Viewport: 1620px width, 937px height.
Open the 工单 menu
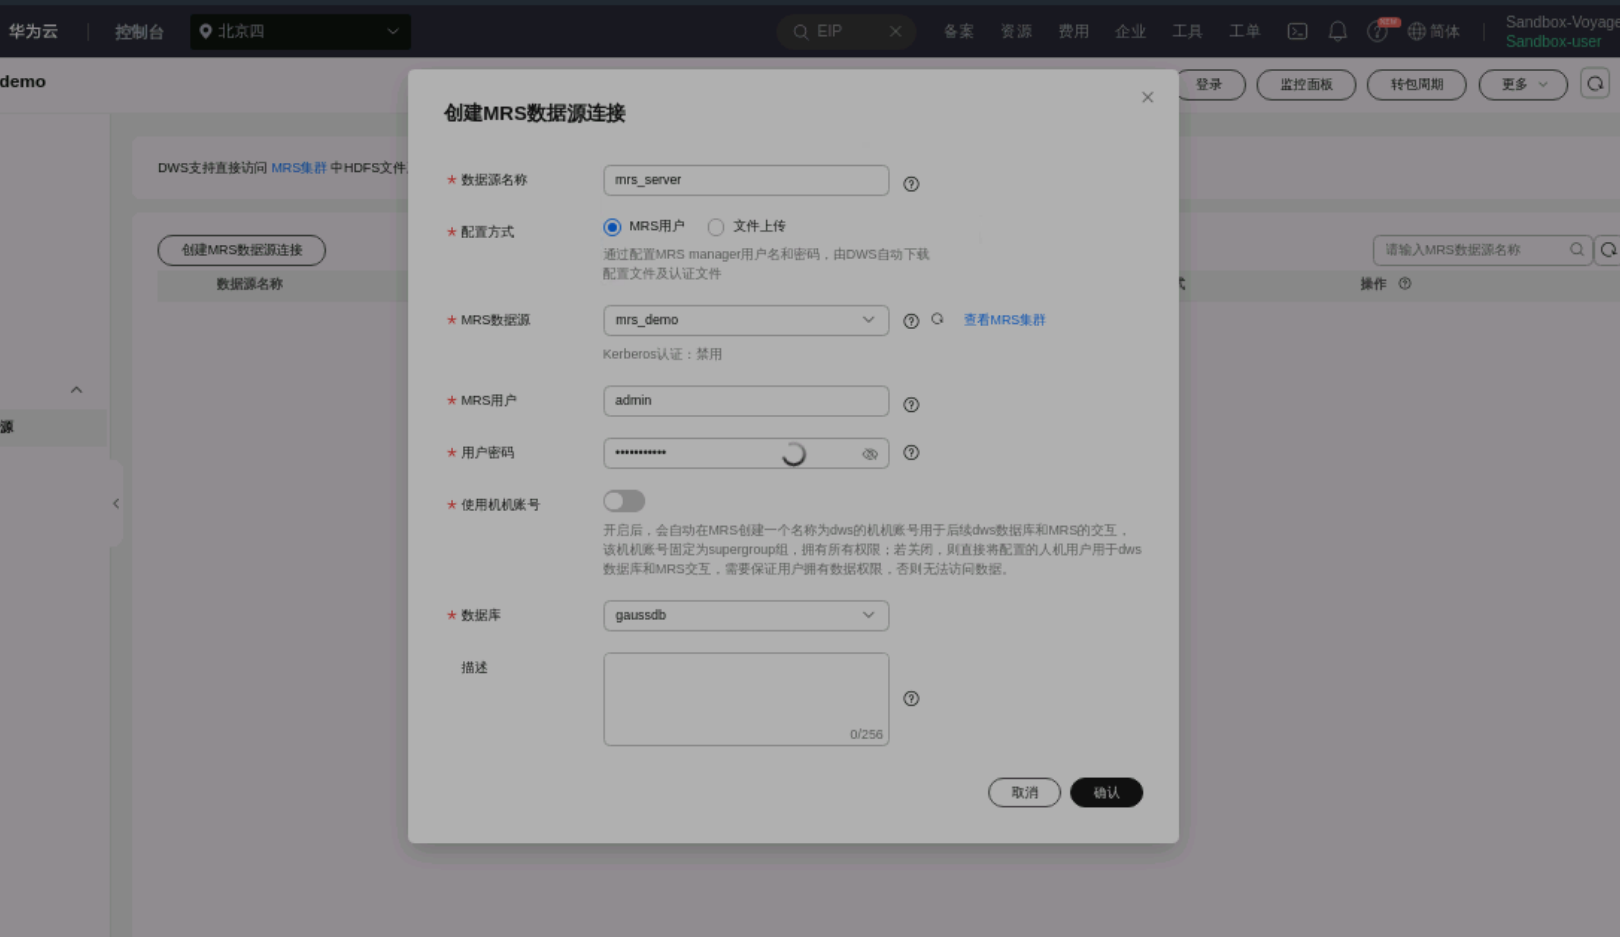[1244, 32]
